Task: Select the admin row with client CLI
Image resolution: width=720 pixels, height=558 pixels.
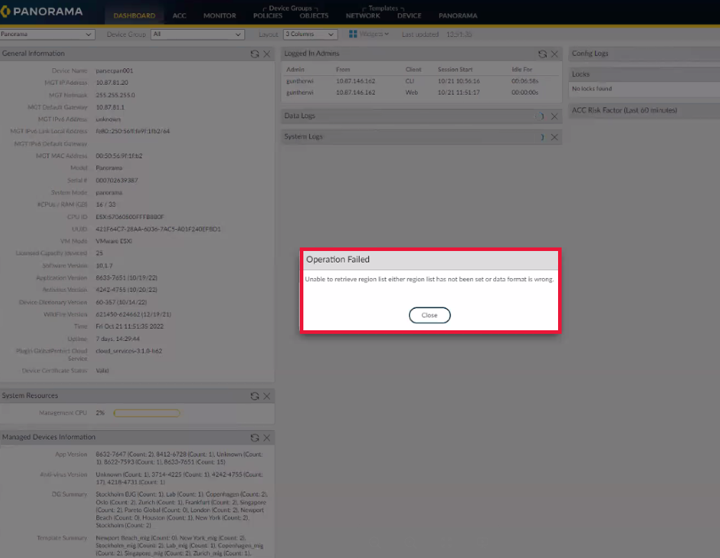Action: click(x=421, y=81)
